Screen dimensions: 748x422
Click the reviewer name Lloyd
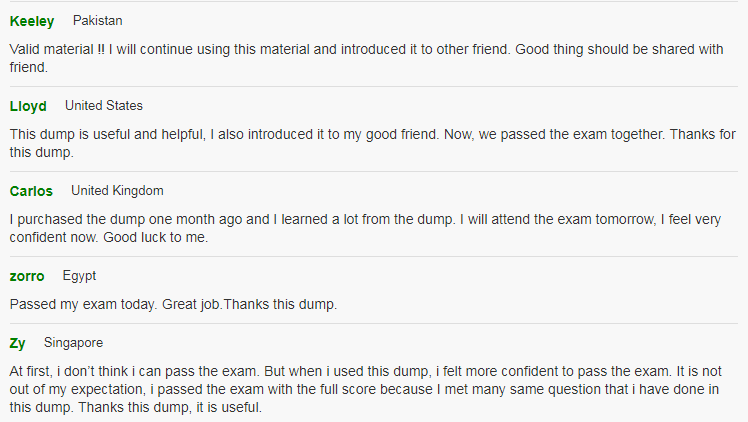[x=28, y=106]
